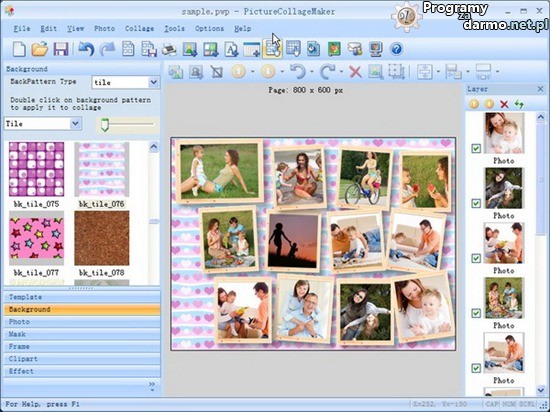Viewport: 550px width, 412px height.
Task: Switch to the Template panel section
Action: click(82, 297)
